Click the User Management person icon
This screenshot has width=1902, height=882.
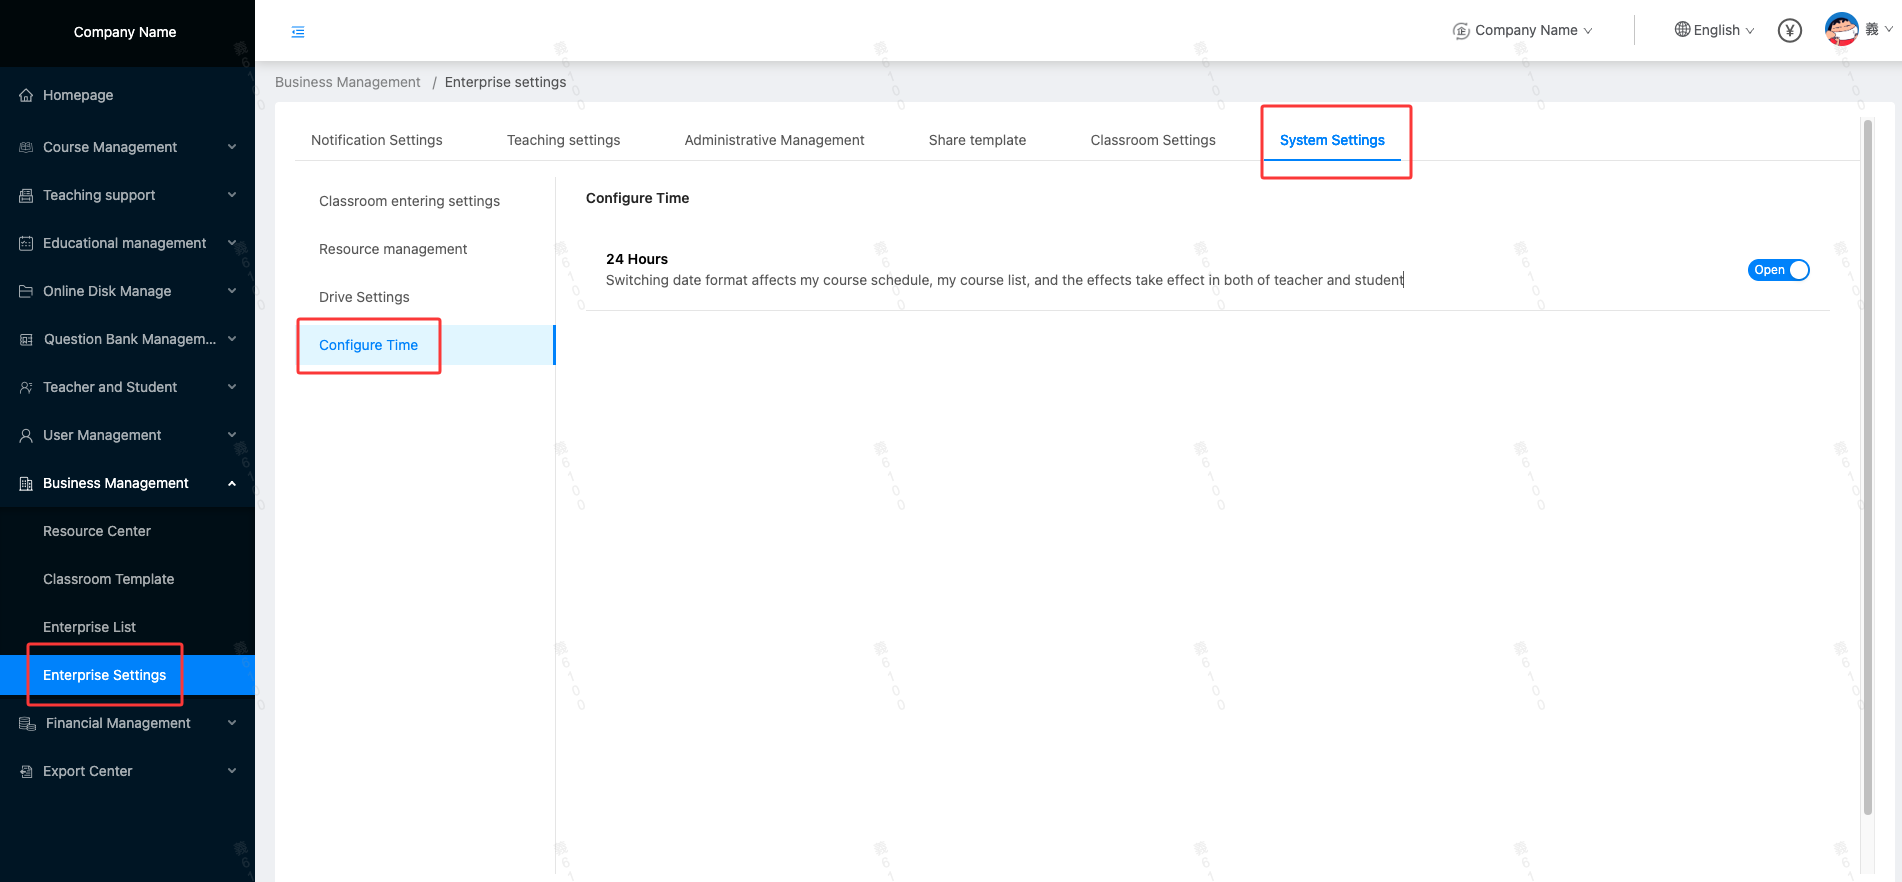click(x=26, y=436)
